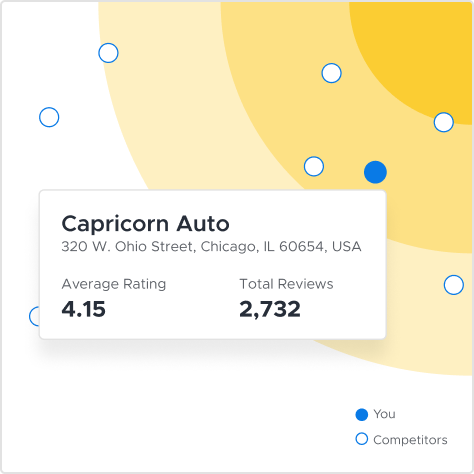Select the topmost competitor dot in the medium-yellow ring
The image size is (474, 474).
click(331, 73)
